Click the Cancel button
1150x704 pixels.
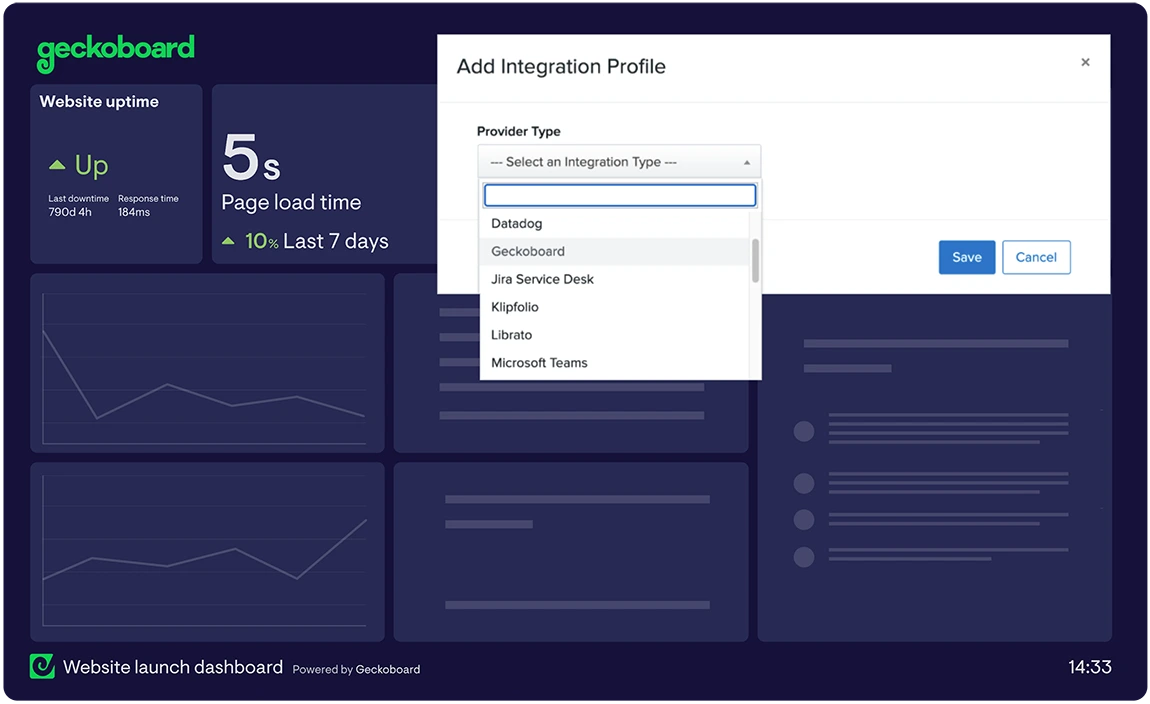(1036, 257)
